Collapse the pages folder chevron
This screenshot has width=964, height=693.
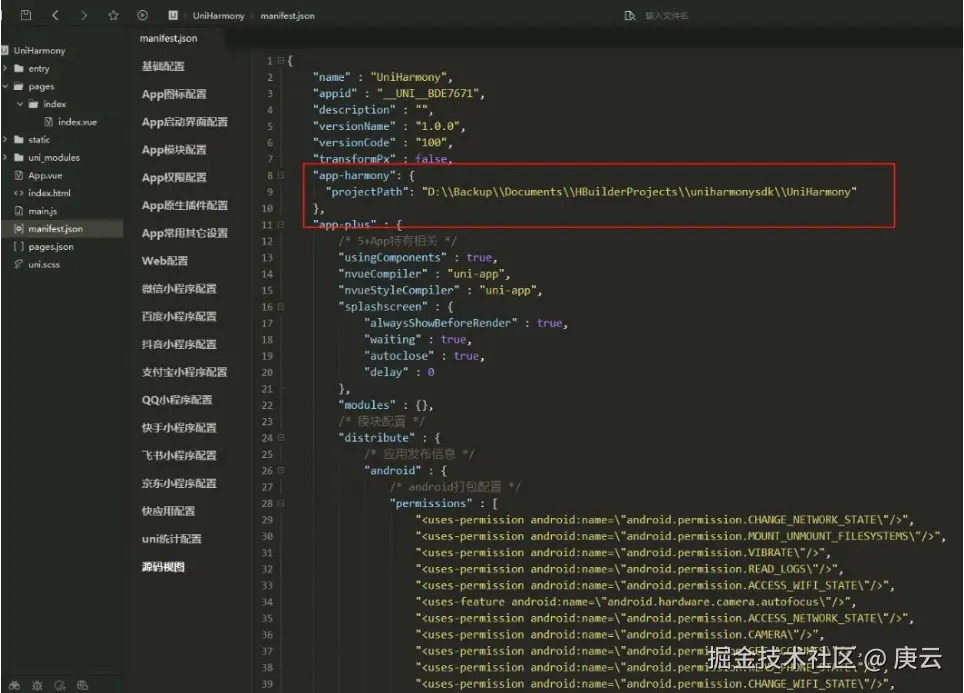click(5, 86)
